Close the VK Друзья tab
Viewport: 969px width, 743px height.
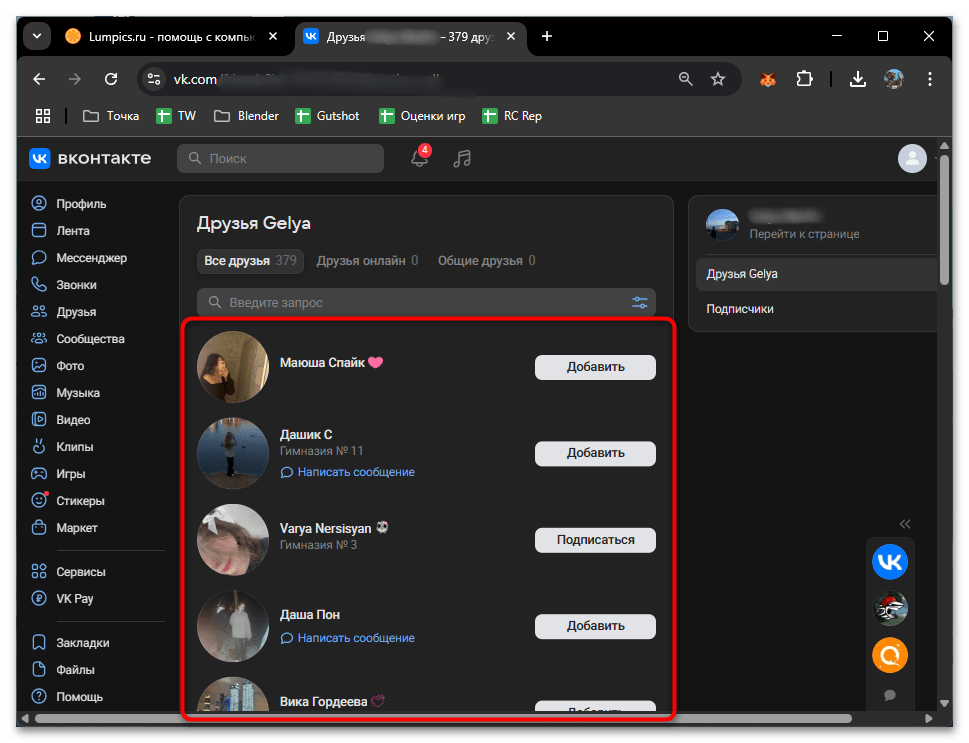tap(511, 36)
